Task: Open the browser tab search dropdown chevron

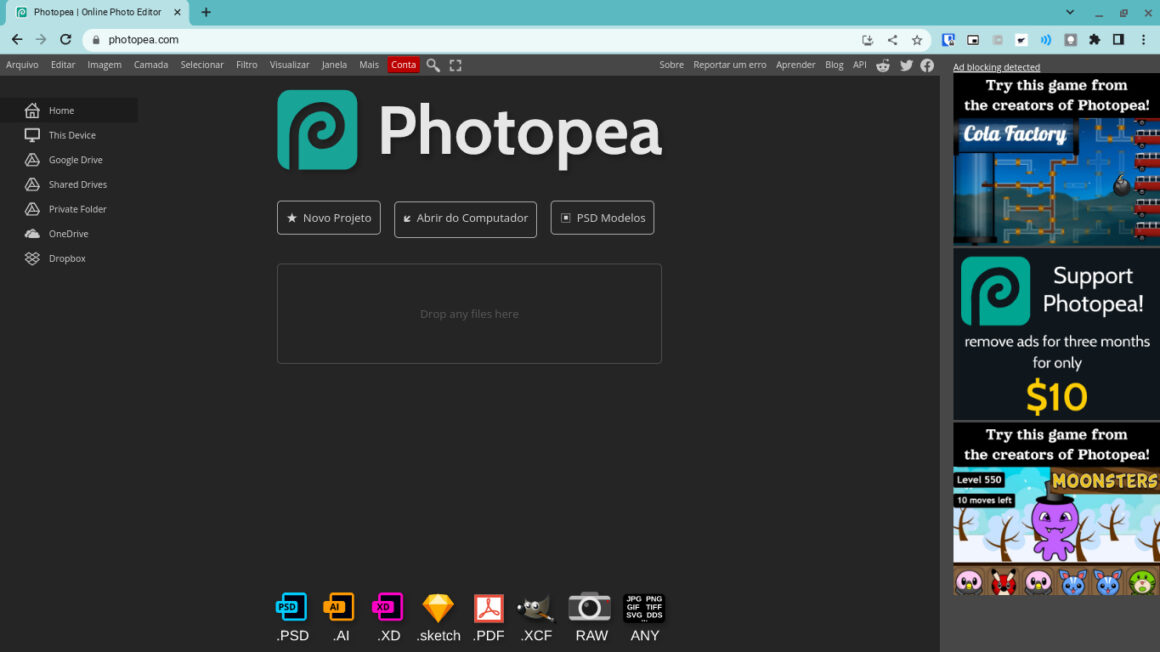Action: pos(1070,13)
